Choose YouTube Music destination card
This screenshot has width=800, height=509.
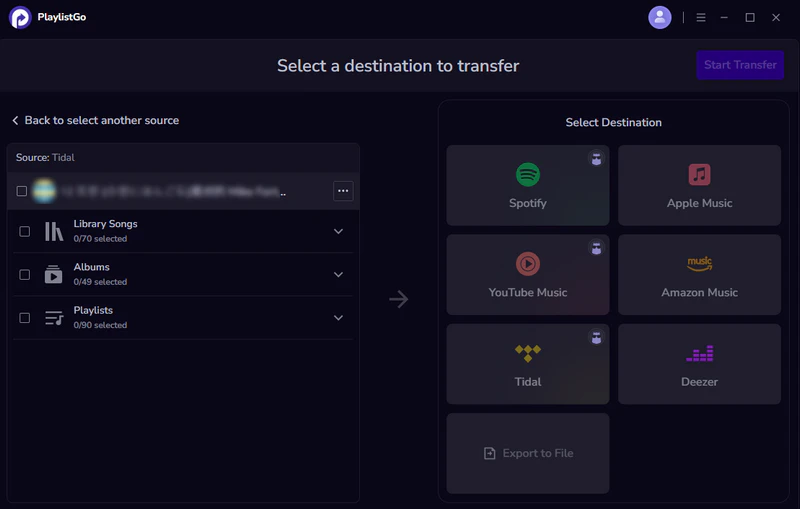[x=528, y=274]
